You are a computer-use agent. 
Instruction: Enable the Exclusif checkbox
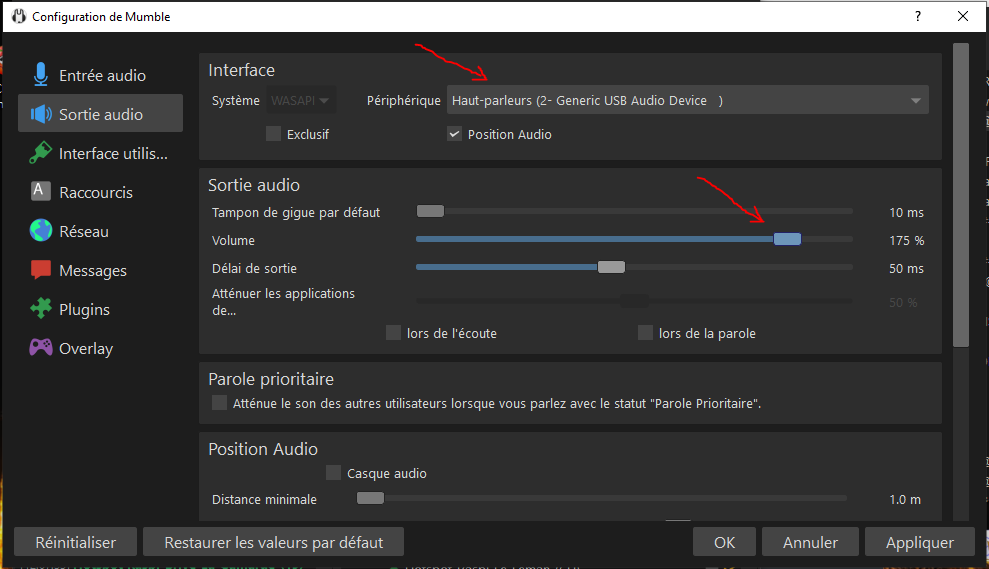[x=273, y=134]
